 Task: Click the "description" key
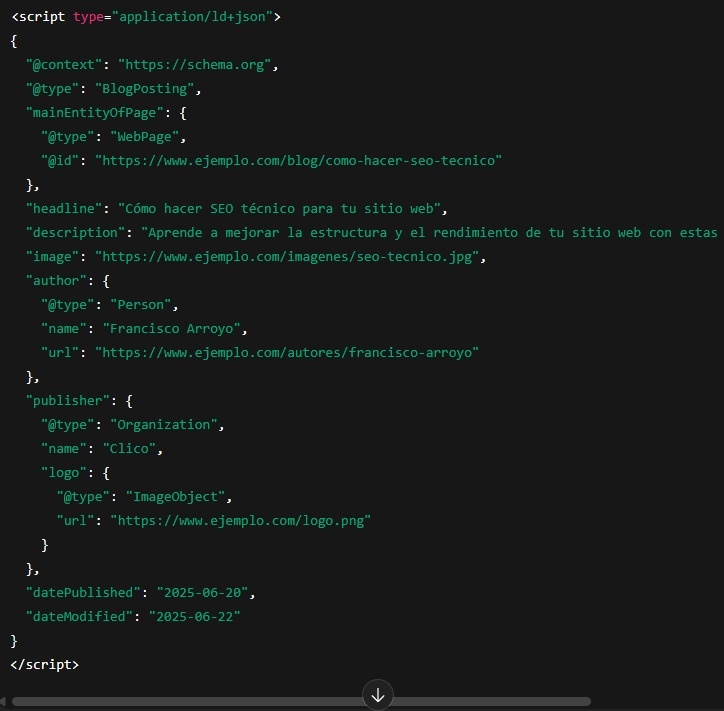(x=75, y=233)
